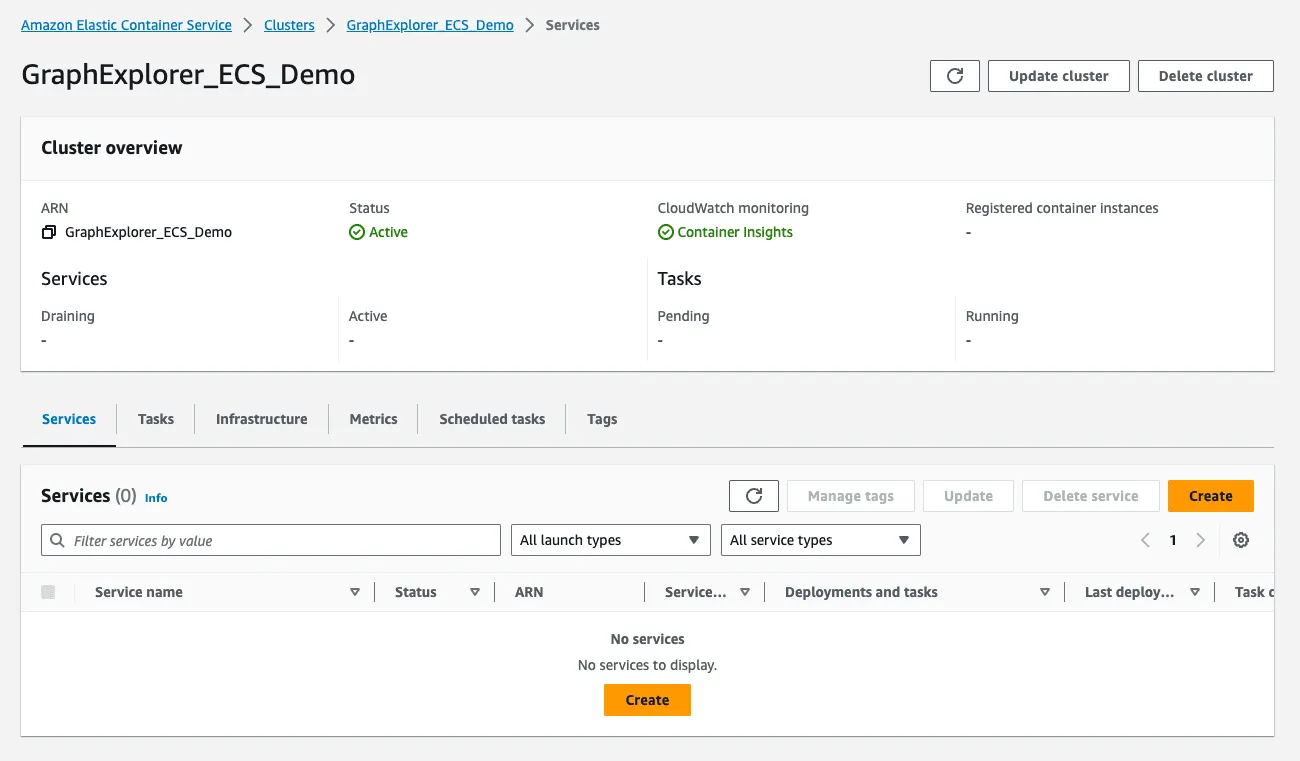Image resolution: width=1300 pixels, height=761 pixels.
Task: Click the Update cluster button
Action: pyautogui.click(x=1059, y=76)
